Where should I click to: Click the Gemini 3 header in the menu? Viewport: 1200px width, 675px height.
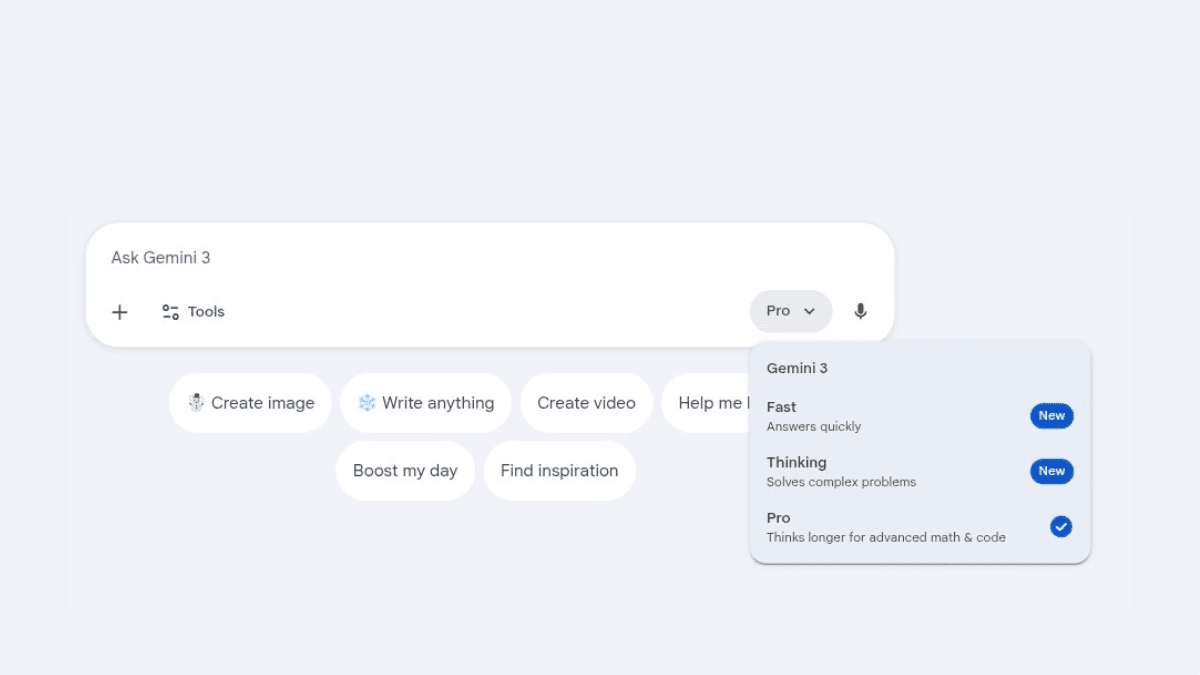click(797, 368)
